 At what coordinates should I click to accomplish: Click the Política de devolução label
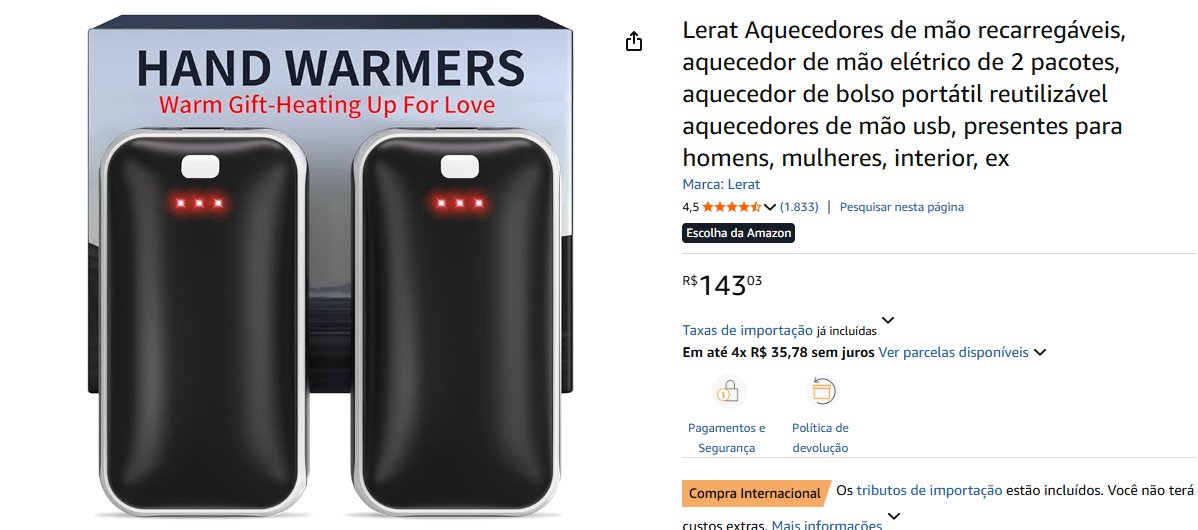point(821,438)
